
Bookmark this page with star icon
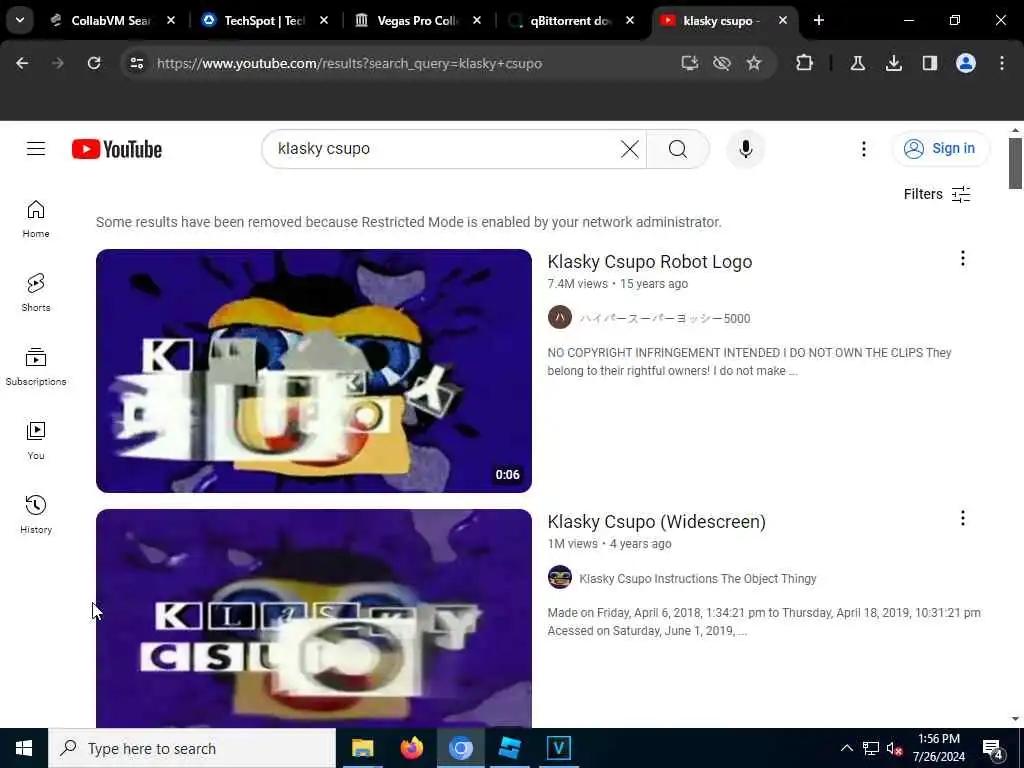point(754,63)
